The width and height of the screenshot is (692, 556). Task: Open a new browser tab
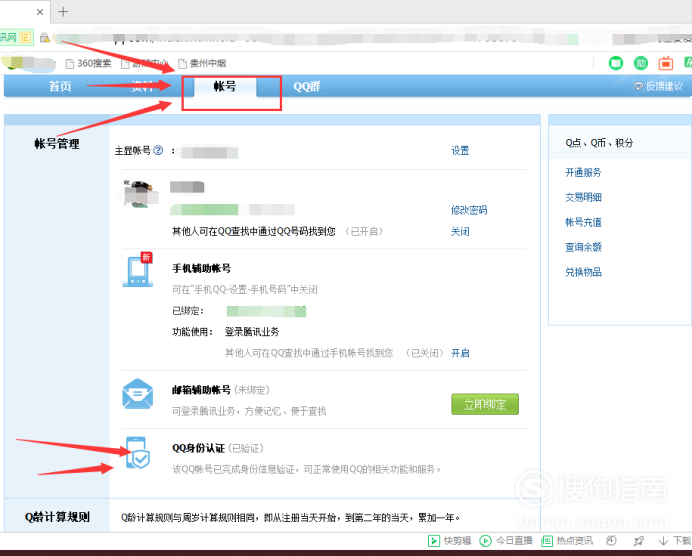coord(63,12)
